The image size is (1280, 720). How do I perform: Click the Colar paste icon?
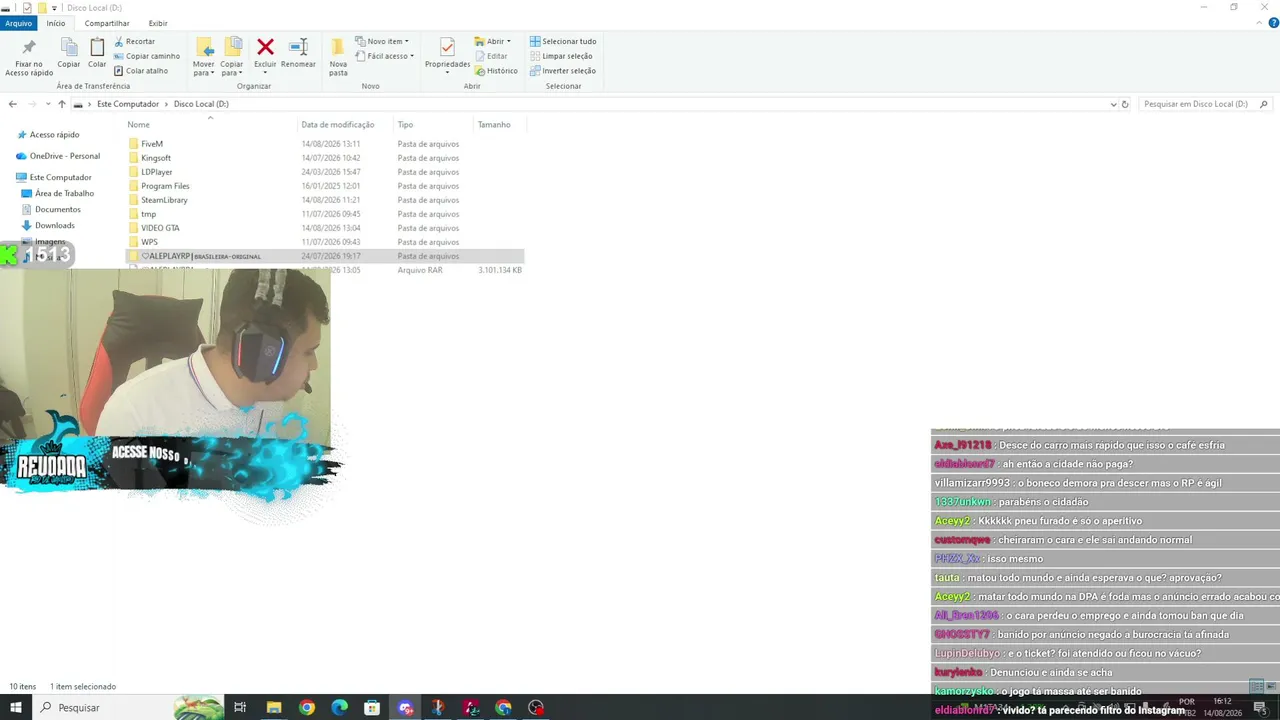(x=97, y=54)
